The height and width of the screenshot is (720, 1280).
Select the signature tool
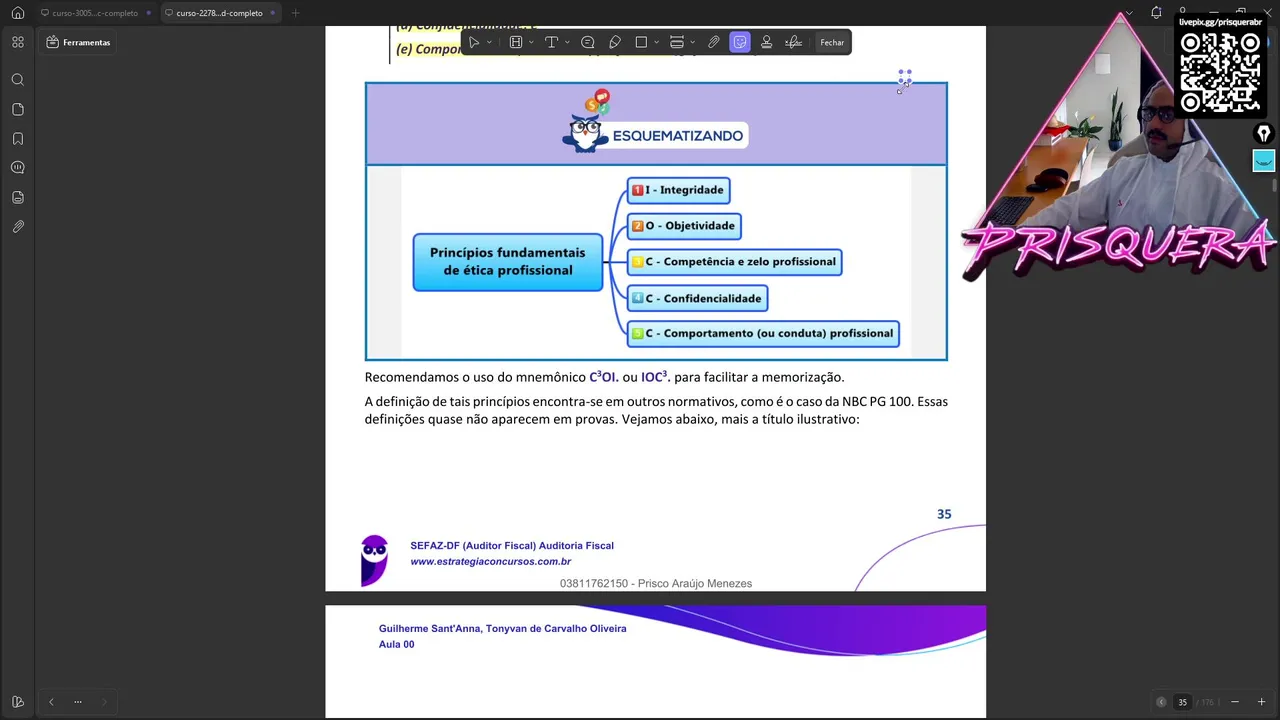[x=794, y=42]
